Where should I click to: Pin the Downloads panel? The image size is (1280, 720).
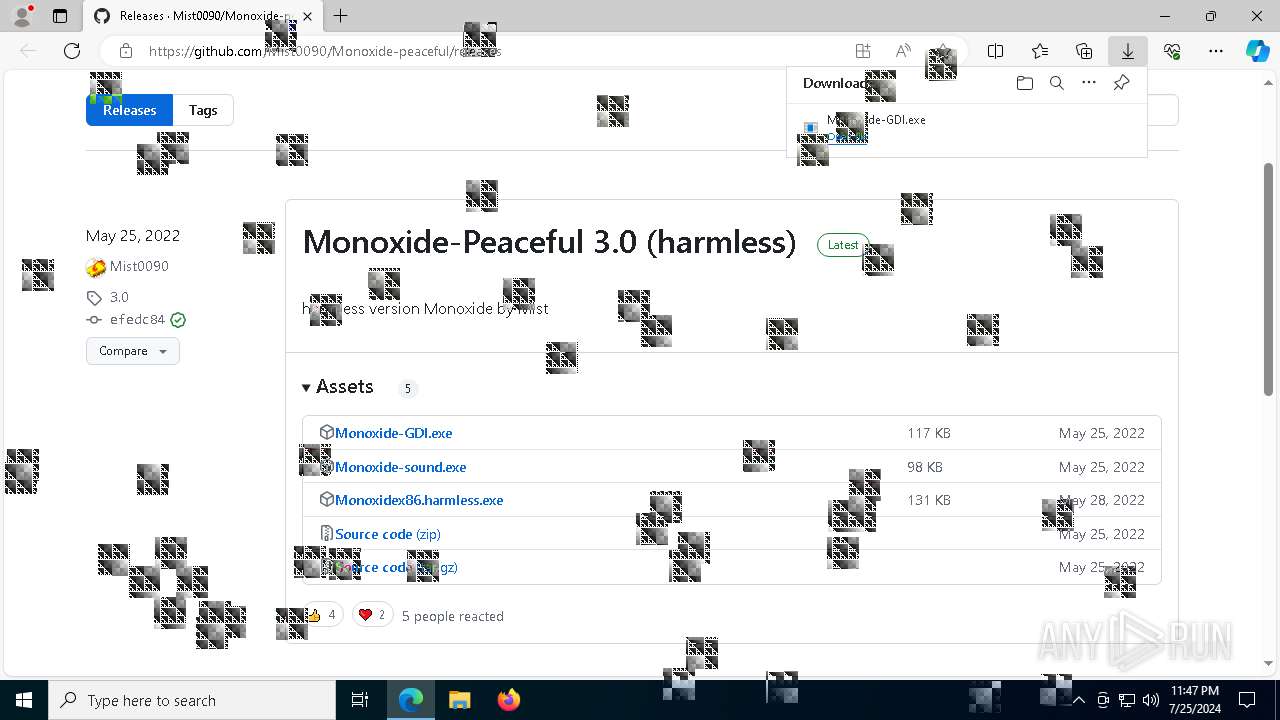tap(1121, 83)
